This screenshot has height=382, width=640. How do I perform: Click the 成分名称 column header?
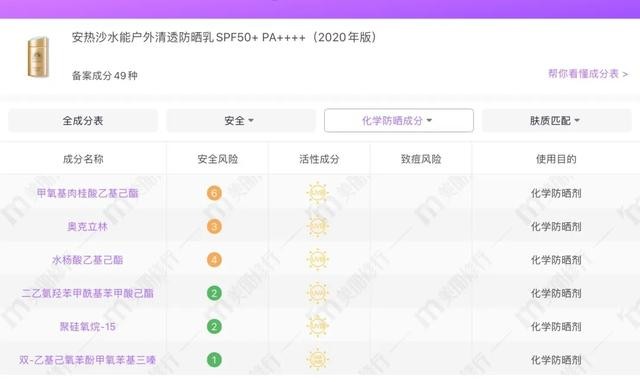[83, 159]
